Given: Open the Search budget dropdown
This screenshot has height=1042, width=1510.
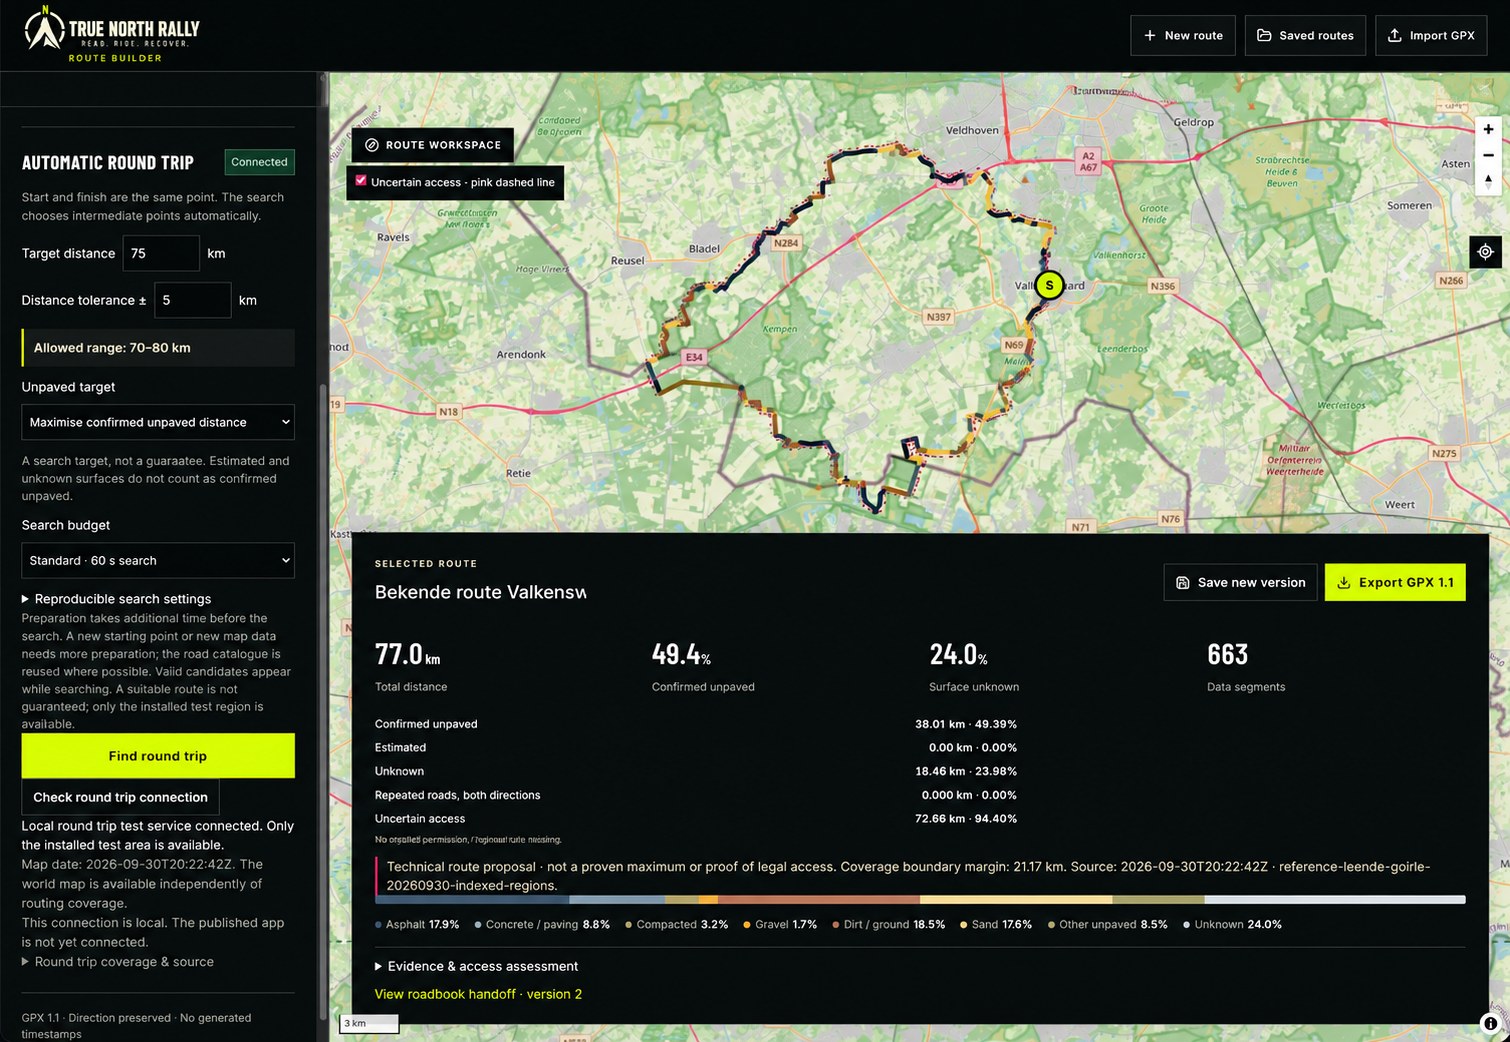Looking at the screenshot, I should click(x=158, y=560).
